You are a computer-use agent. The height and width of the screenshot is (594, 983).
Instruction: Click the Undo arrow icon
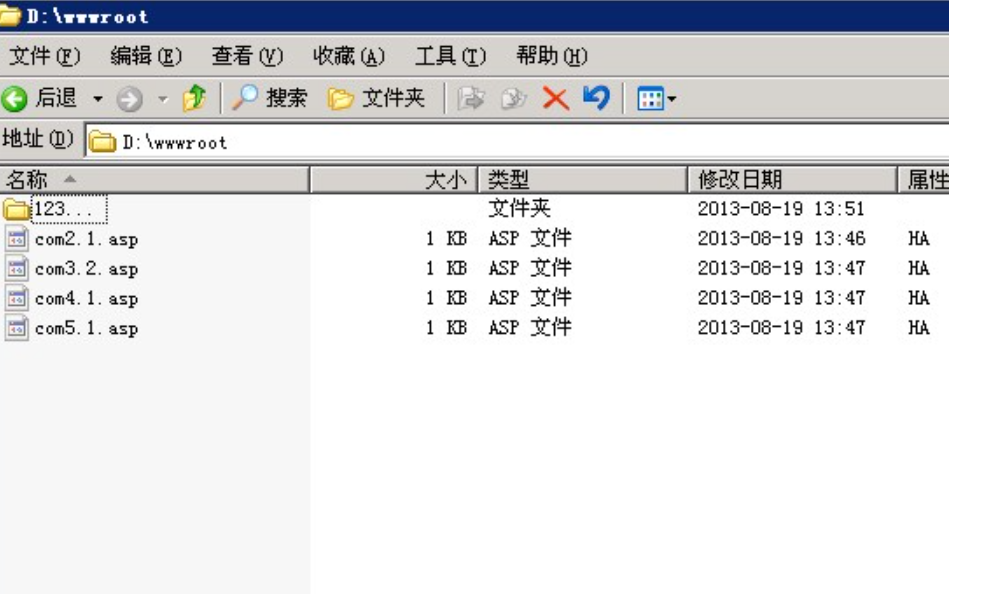point(597,98)
